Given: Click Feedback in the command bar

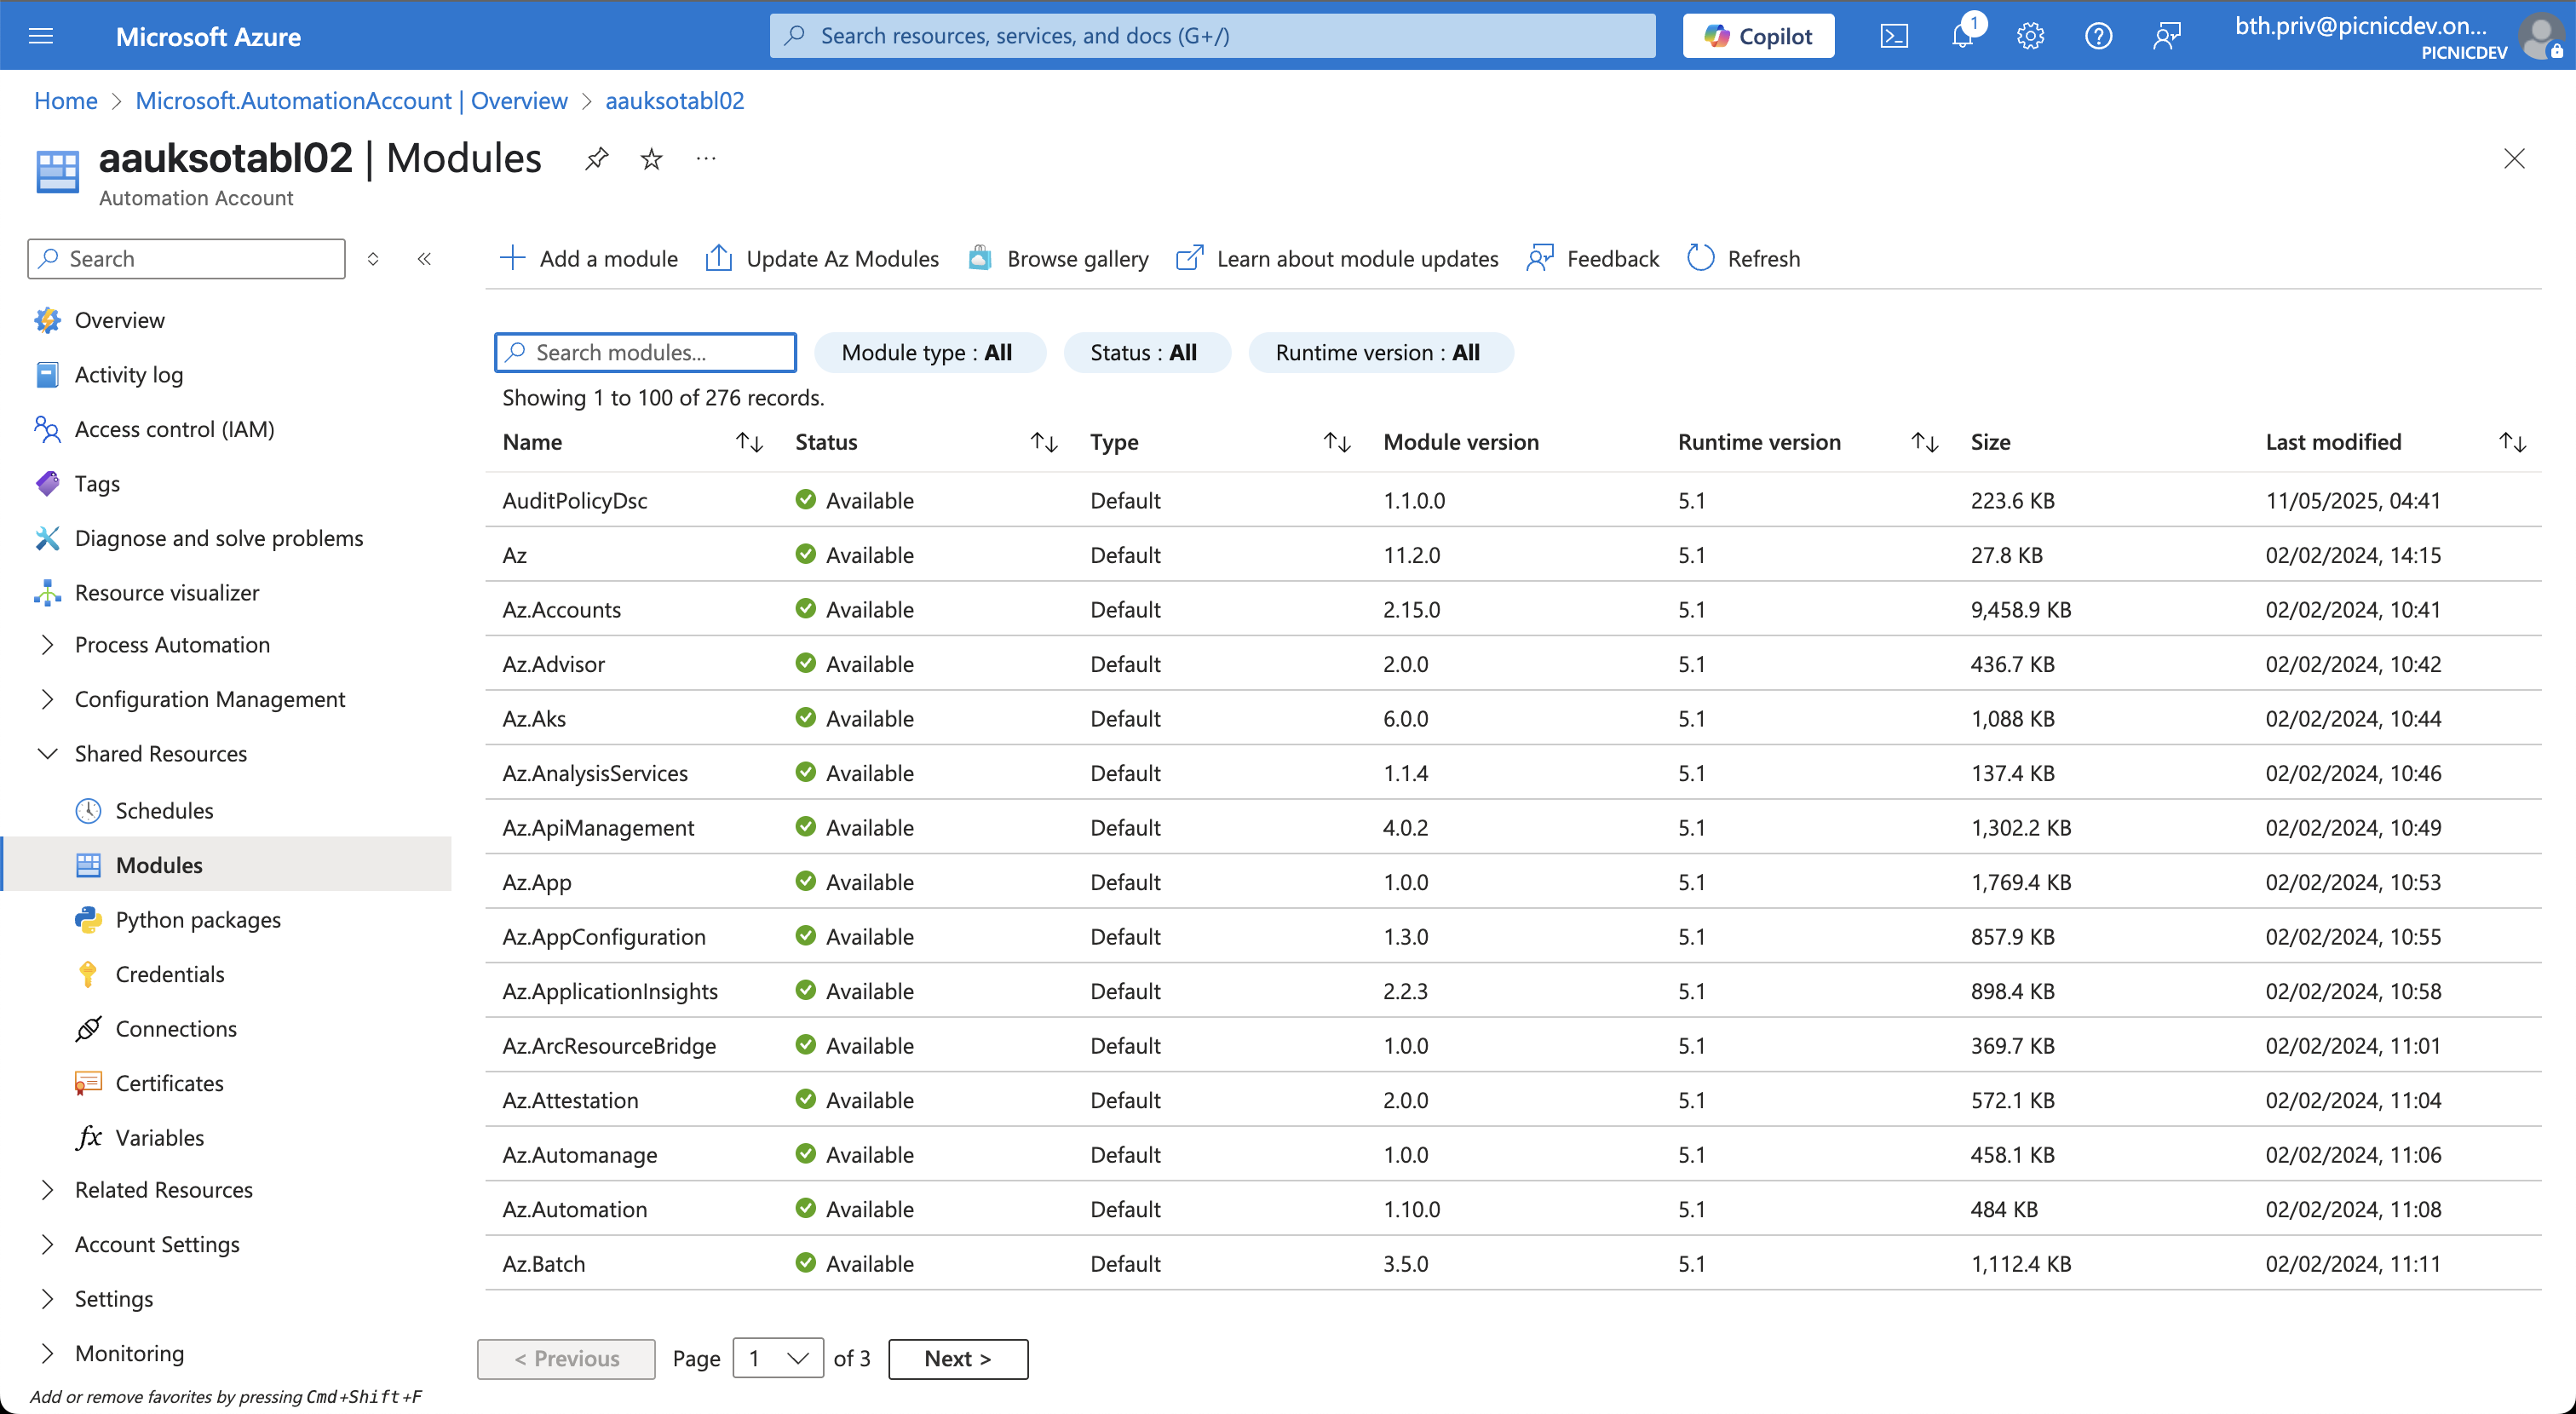Looking at the screenshot, I should click(x=1592, y=259).
